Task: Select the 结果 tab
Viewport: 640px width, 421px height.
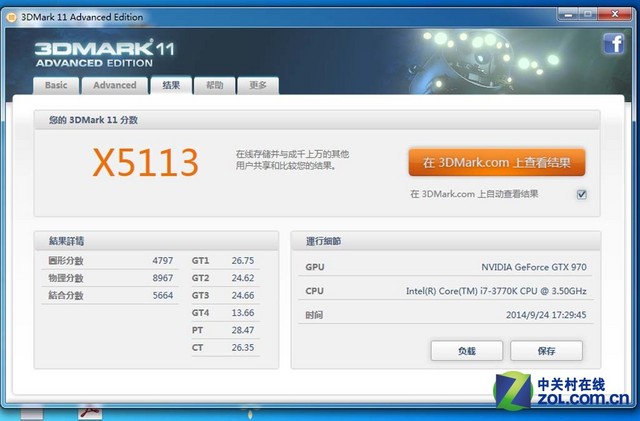Action: [x=171, y=85]
